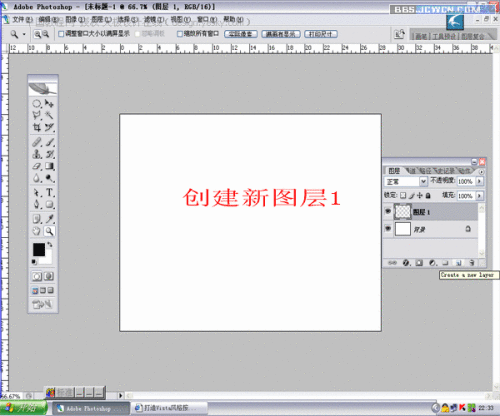This screenshot has width=500, height=416.
Task: Click the 打印尺寸 button
Action: 321,34
